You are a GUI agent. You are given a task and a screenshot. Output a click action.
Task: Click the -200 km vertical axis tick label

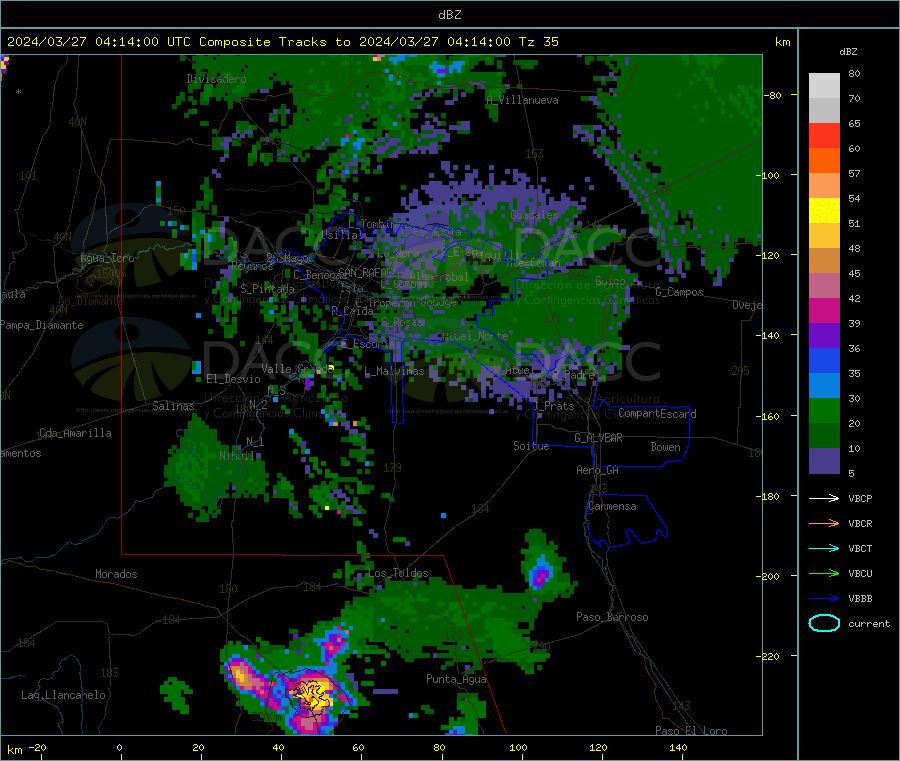point(767,576)
